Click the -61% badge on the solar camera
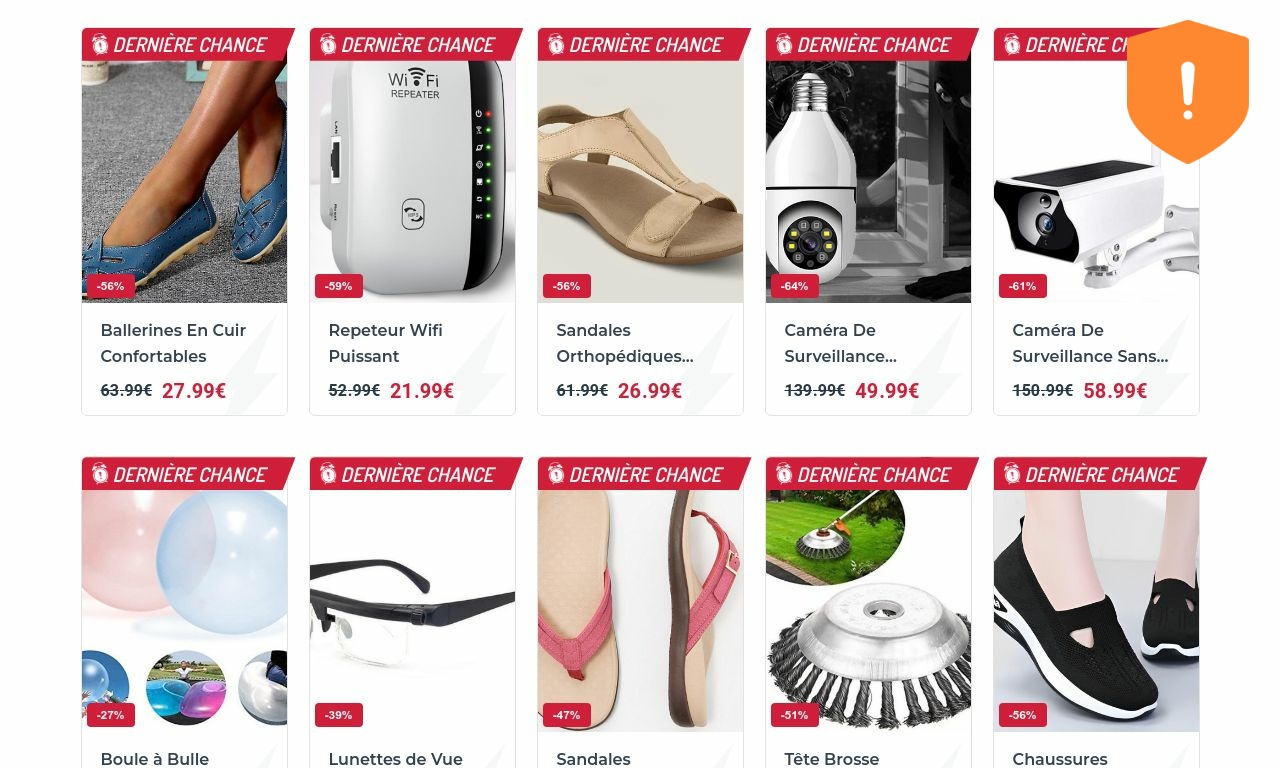Viewport: 1280px width, 768px height. click(x=1023, y=286)
